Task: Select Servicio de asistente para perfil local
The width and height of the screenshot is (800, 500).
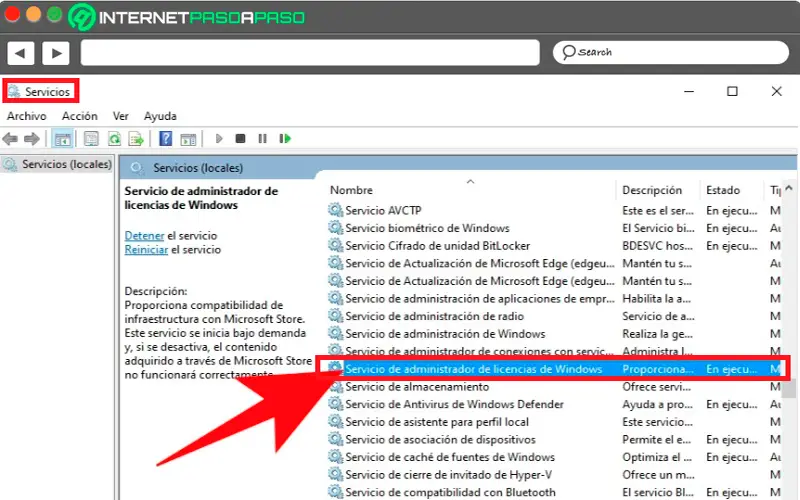Action: pyautogui.click(x=554, y=422)
